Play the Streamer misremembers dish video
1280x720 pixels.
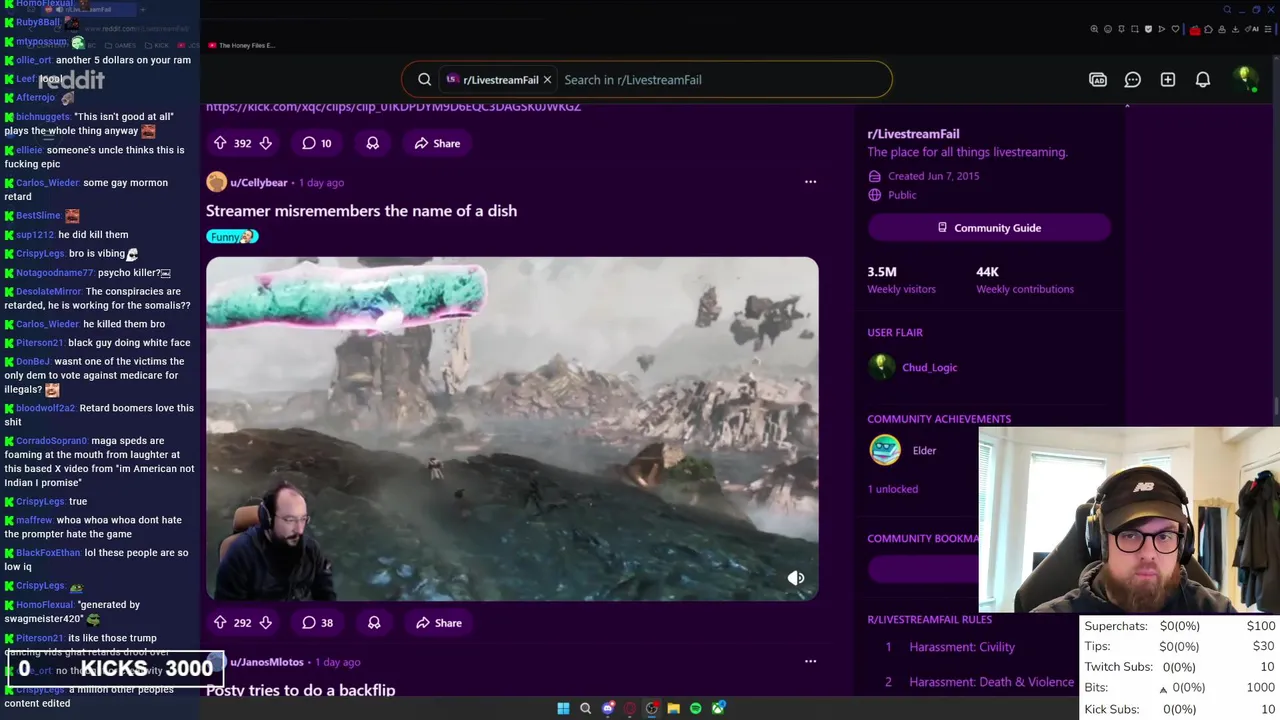pos(512,429)
